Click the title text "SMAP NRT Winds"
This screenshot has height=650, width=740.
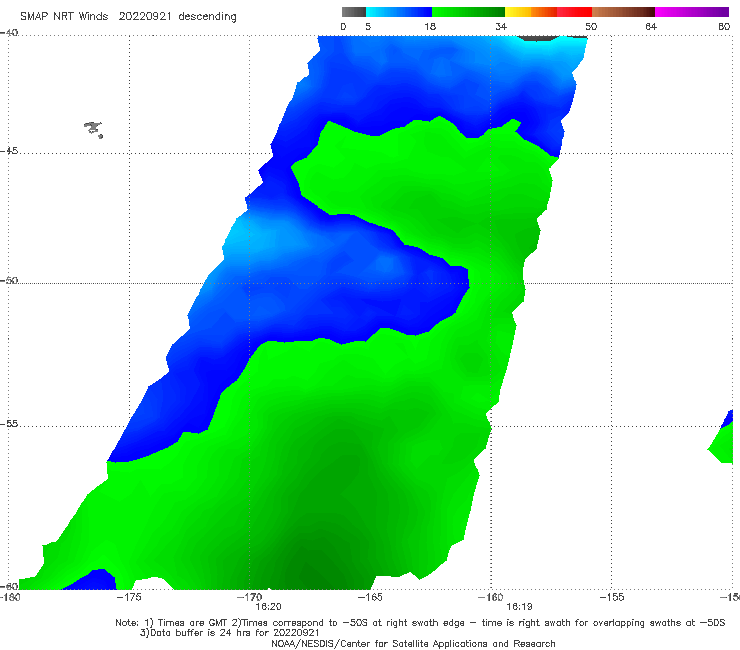coord(64,17)
